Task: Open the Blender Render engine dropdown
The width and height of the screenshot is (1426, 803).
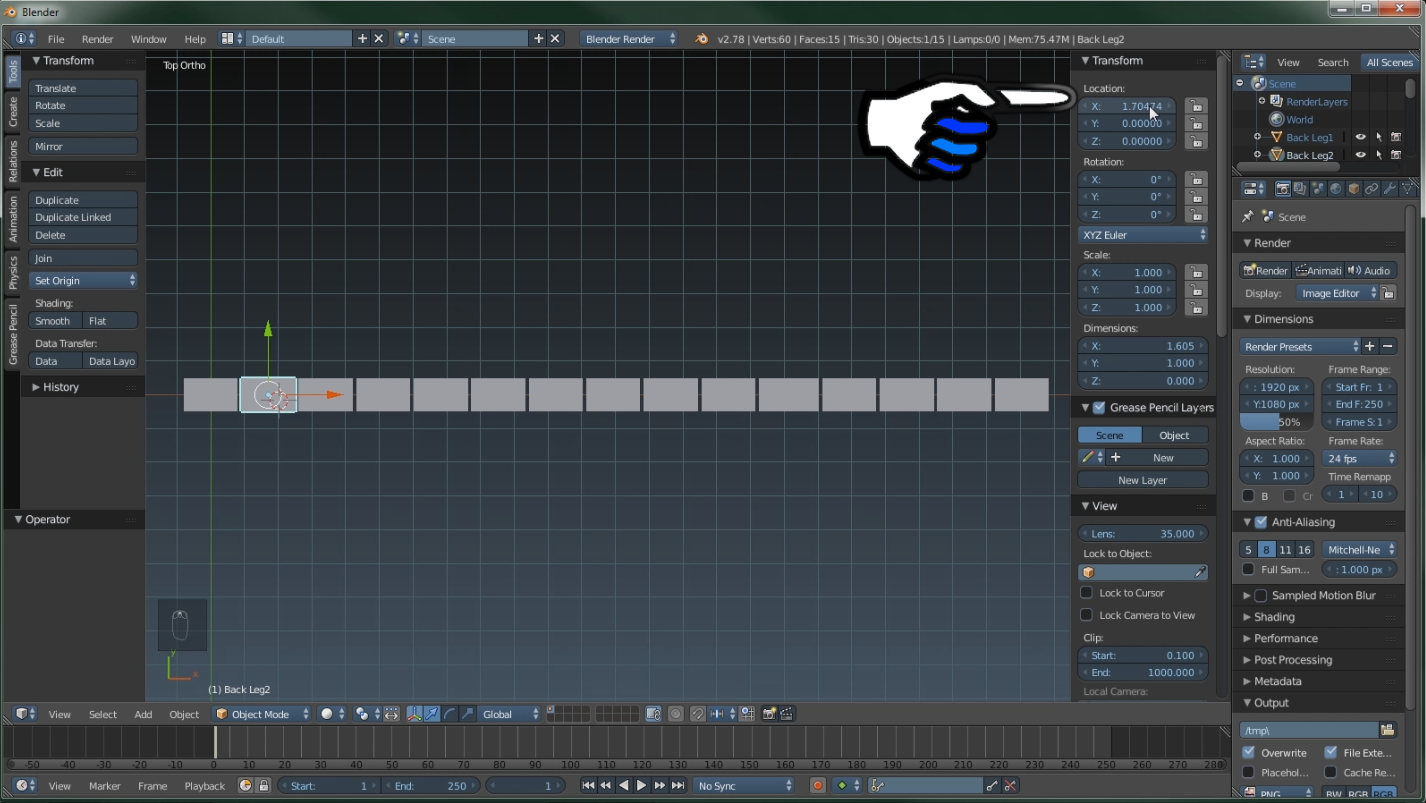Action: coord(630,39)
